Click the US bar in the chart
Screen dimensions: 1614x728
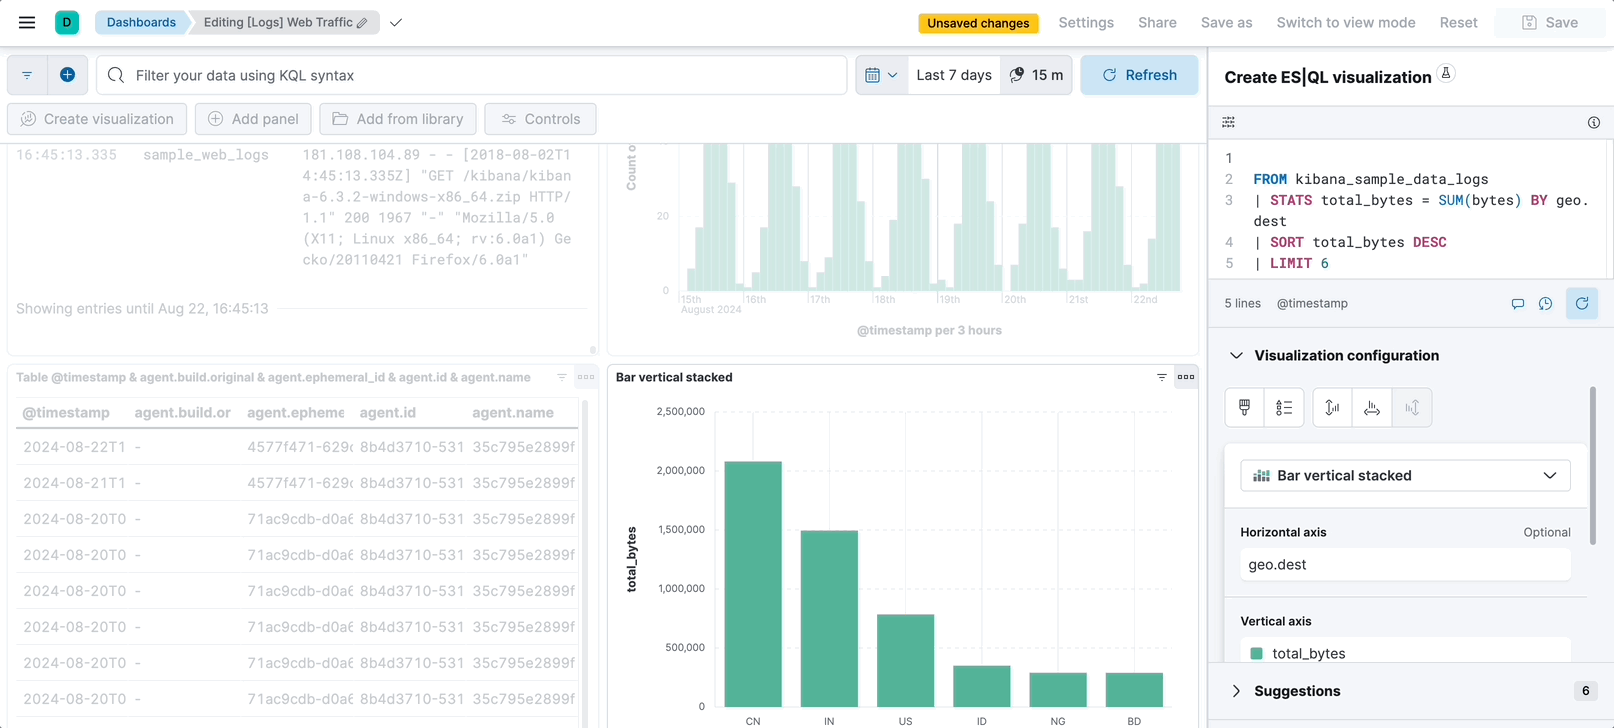[x=905, y=660]
